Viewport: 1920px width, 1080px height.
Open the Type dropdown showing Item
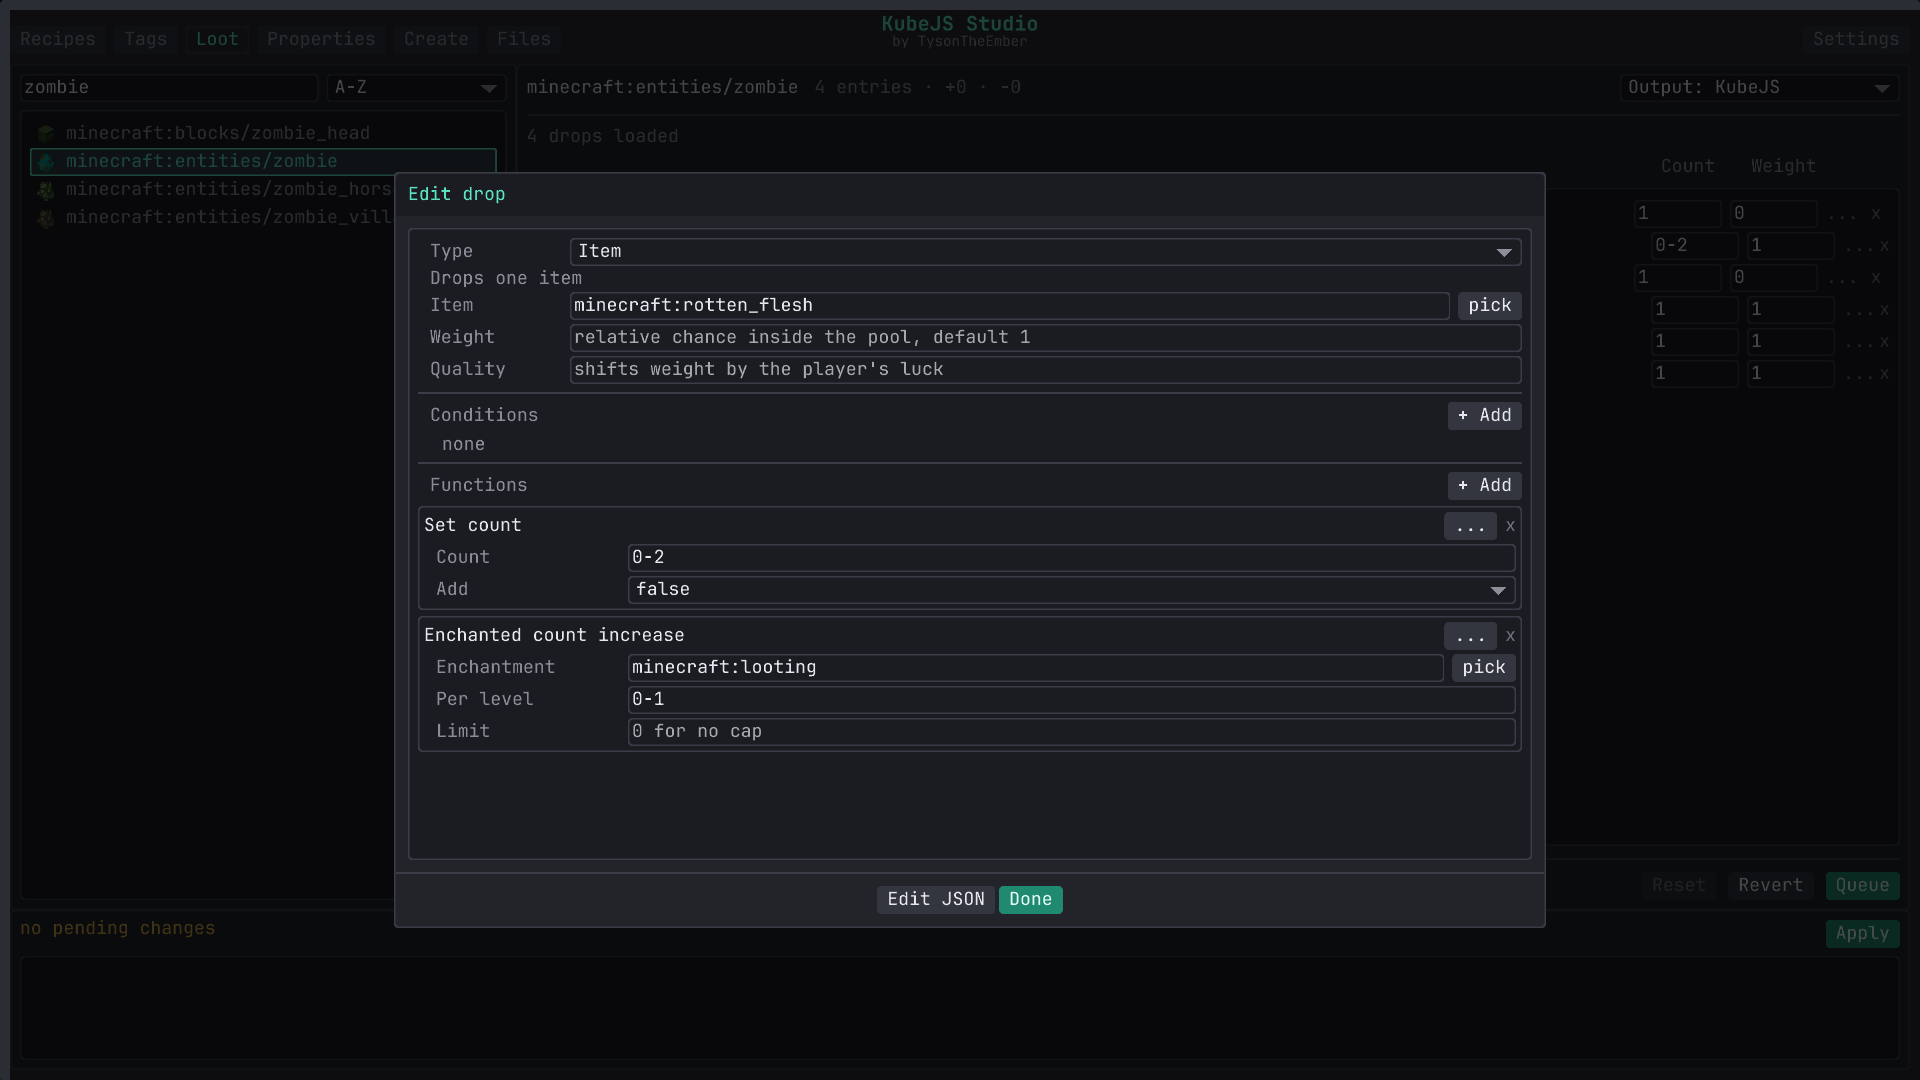1045,252
